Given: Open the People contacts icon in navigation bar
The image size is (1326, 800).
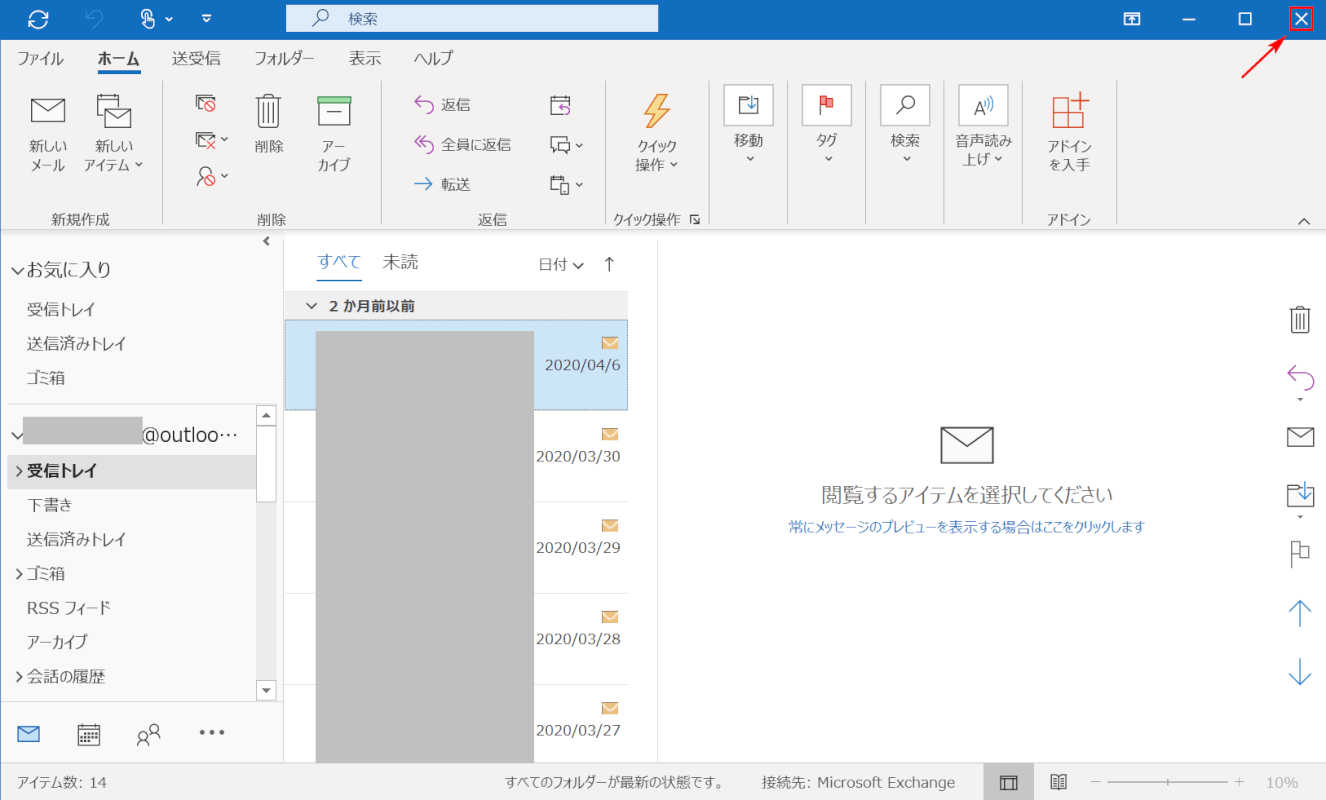Looking at the screenshot, I should tap(149, 734).
